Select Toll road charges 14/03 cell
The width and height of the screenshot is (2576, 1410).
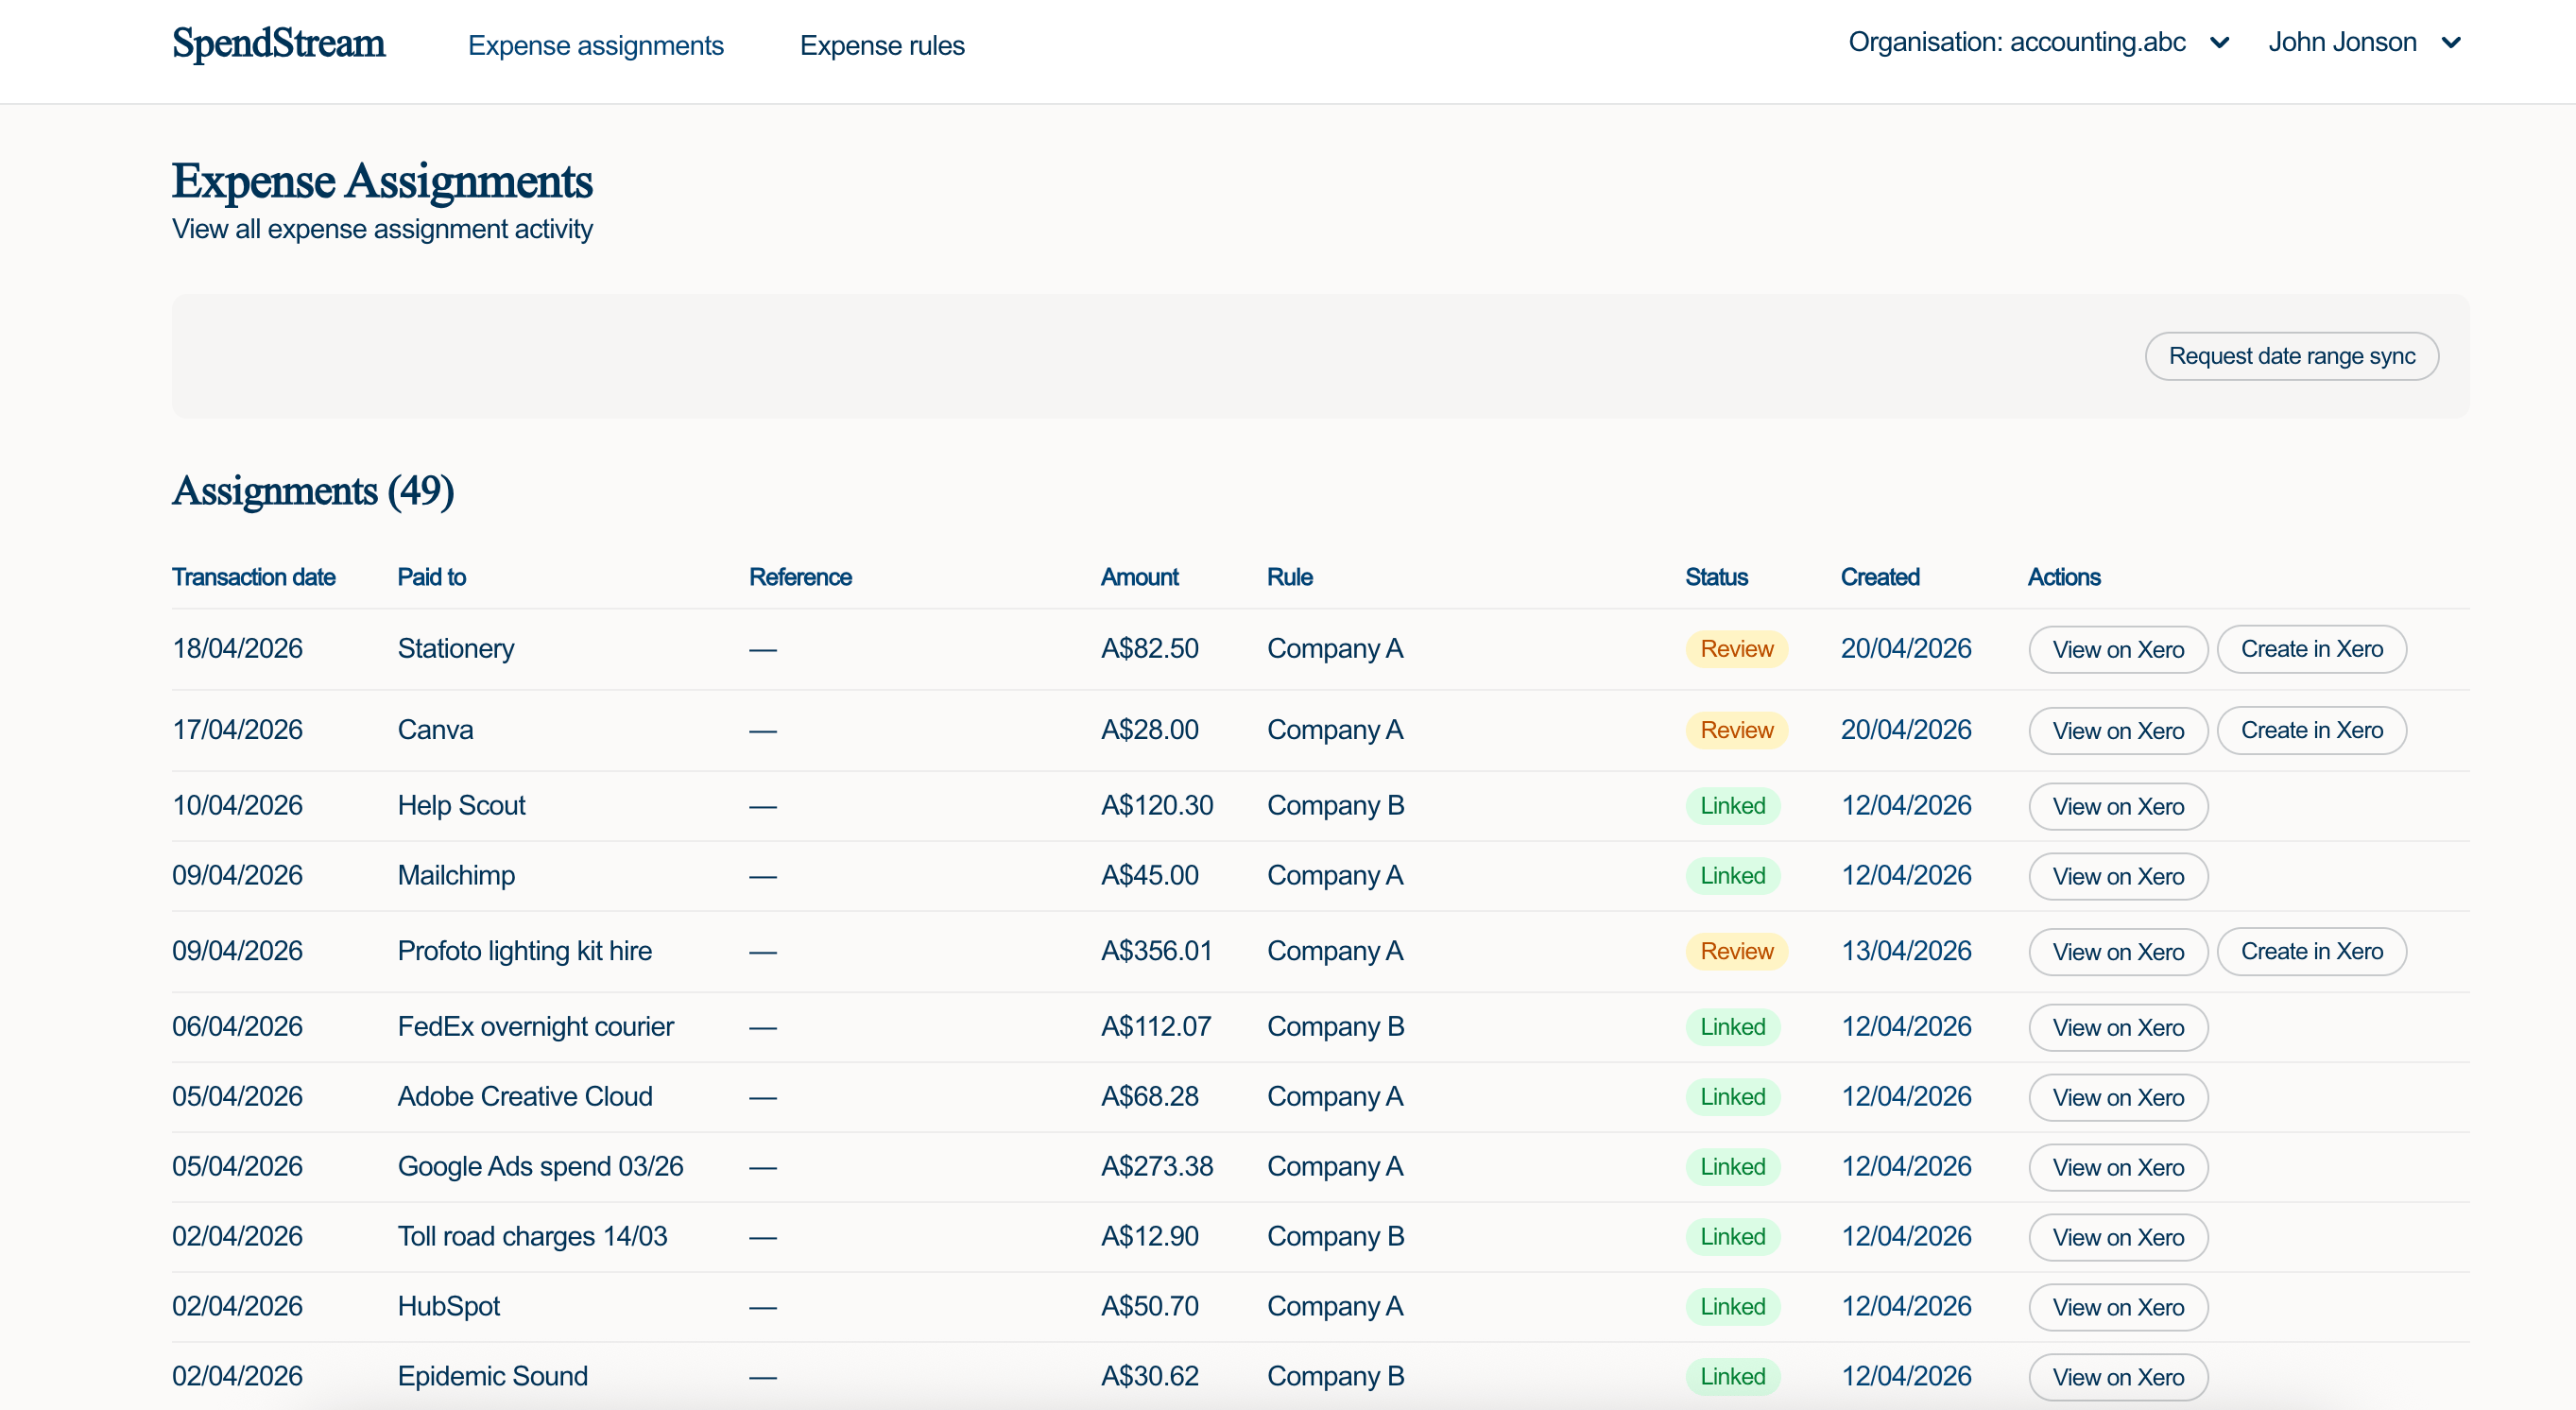(532, 1237)
